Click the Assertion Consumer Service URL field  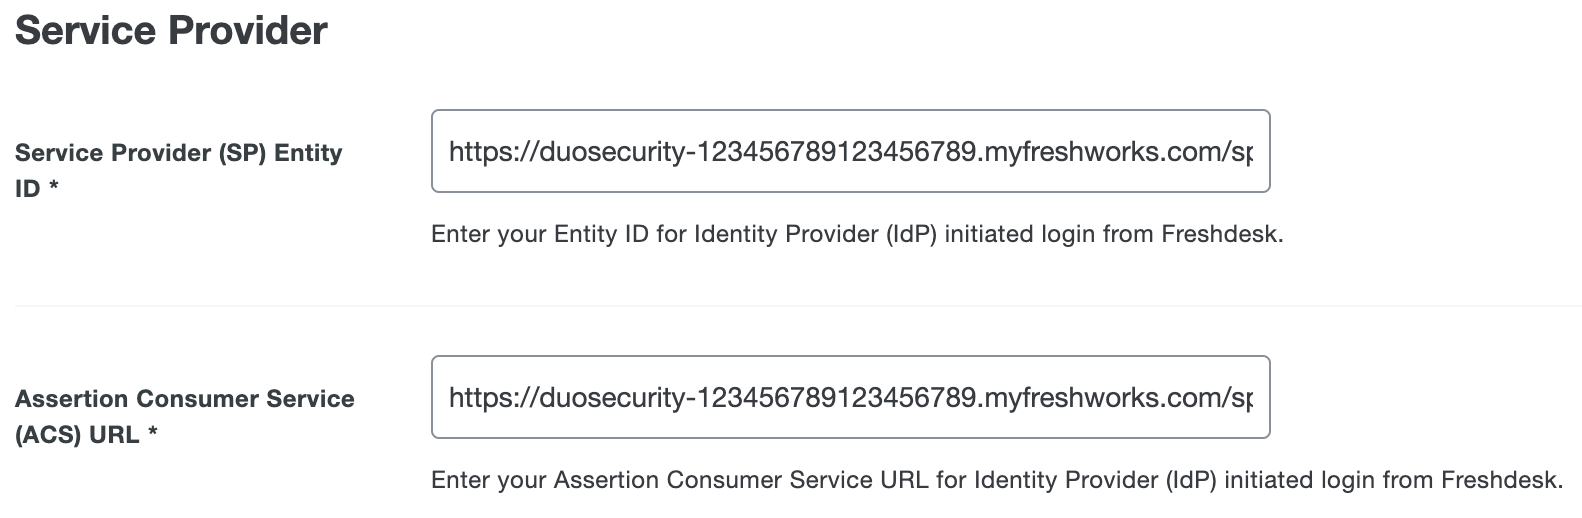pos(850,397)
